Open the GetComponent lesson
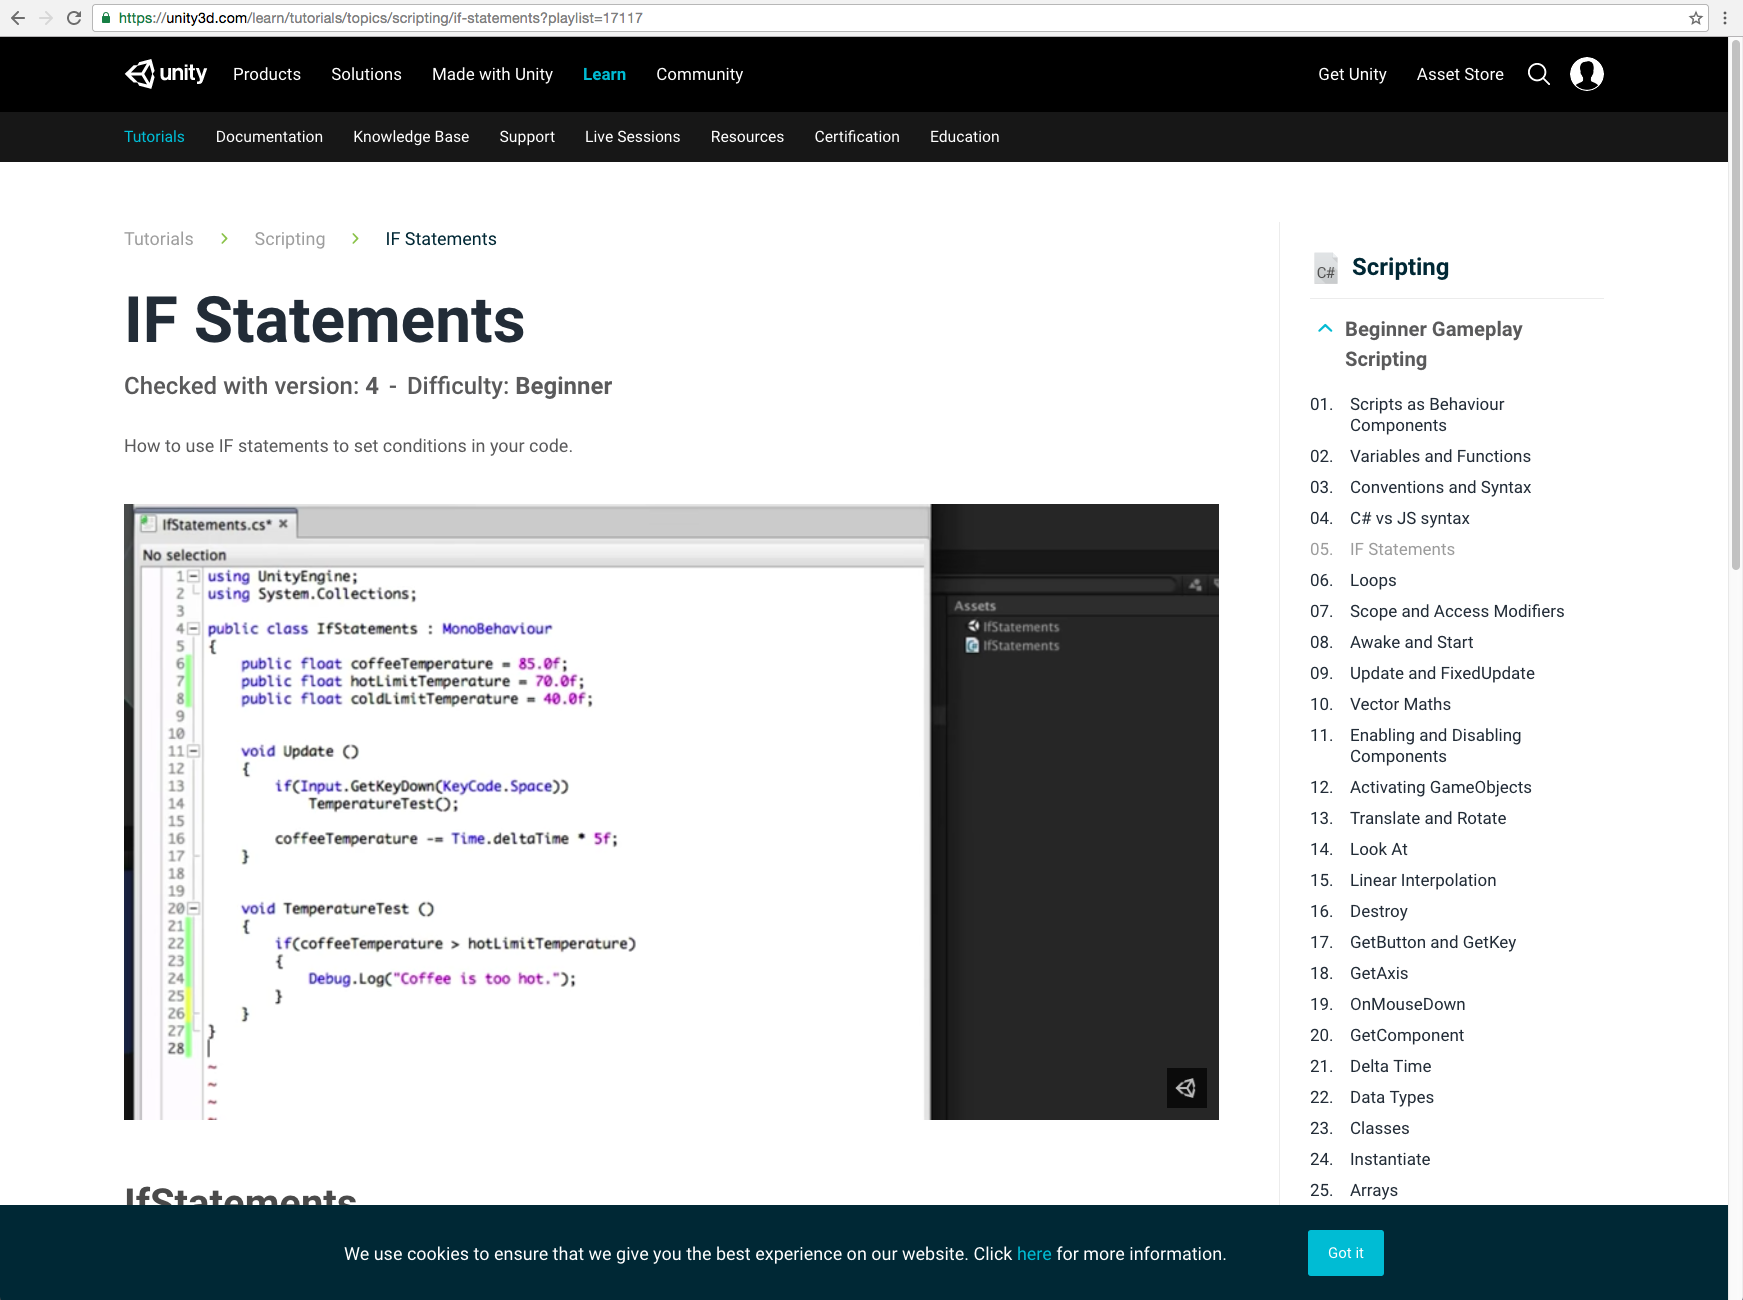1743x1300 pixels. coord(1406,1035)
